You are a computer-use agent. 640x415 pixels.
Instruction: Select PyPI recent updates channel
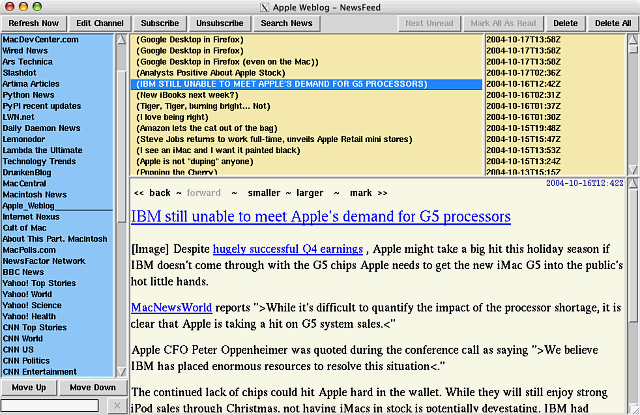coord(57,106)
